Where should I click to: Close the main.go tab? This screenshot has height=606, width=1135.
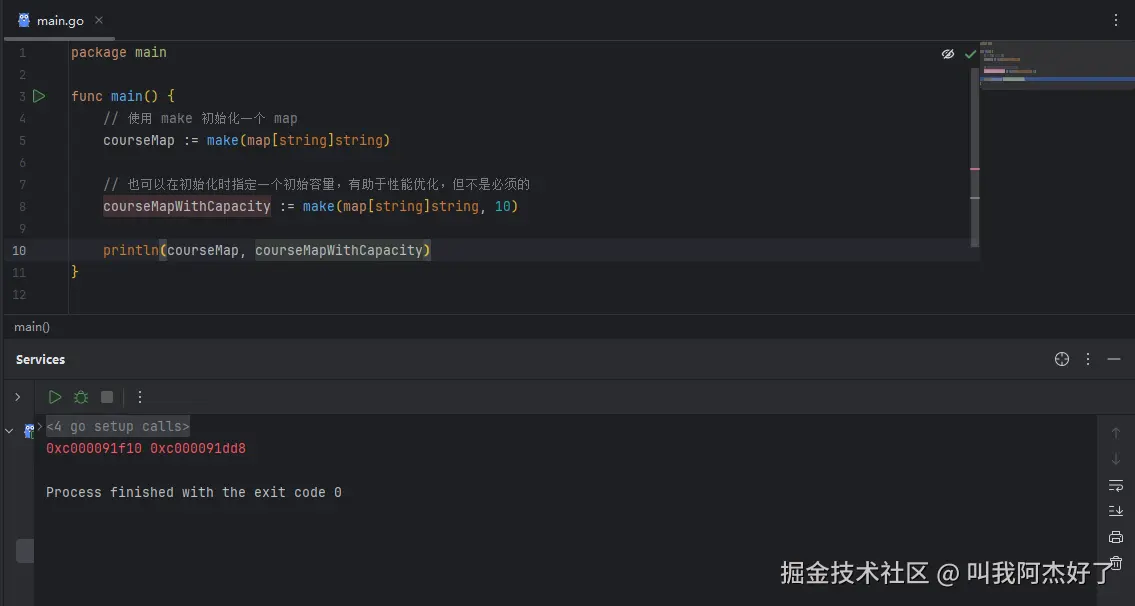coord(98,20)
